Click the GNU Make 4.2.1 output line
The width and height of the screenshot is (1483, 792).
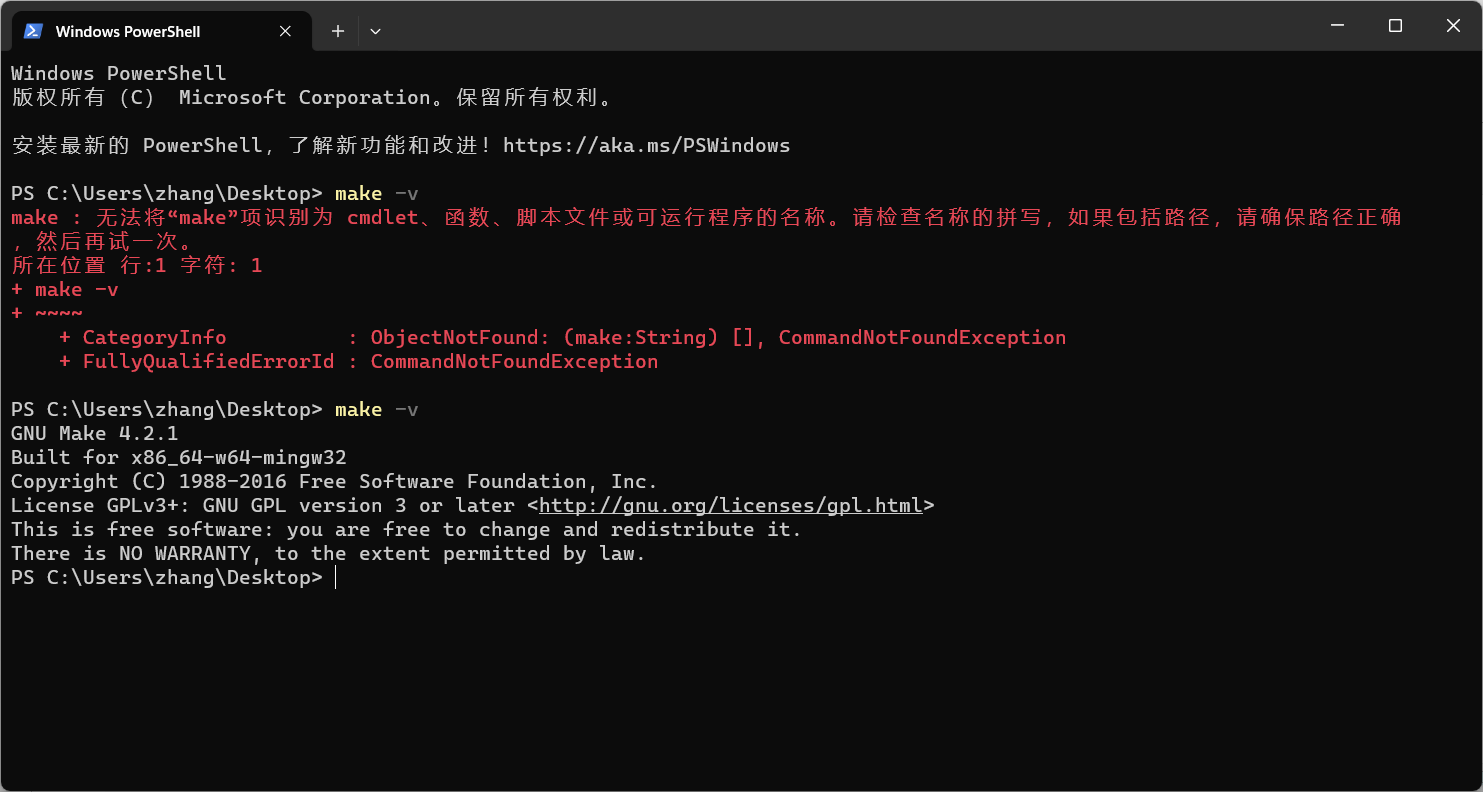(x=95, y=433)
